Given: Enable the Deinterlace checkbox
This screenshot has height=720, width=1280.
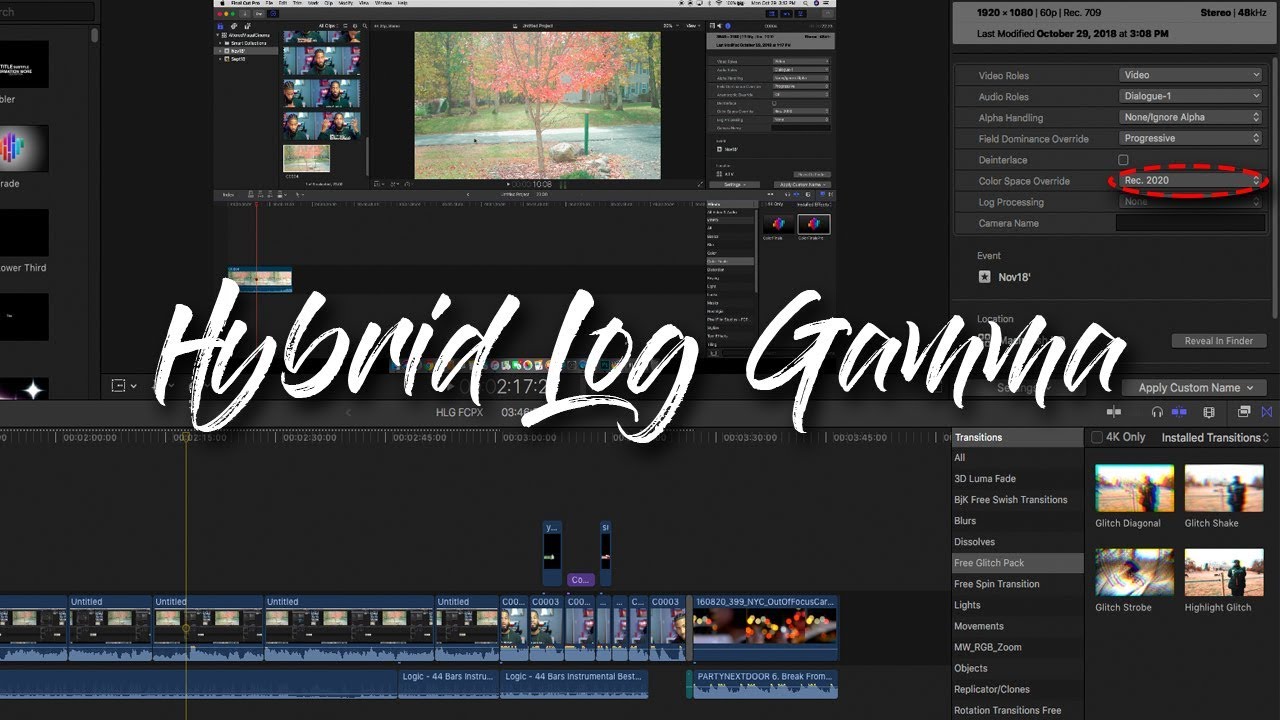Looking at the screenshot, I should [1123, 160].
